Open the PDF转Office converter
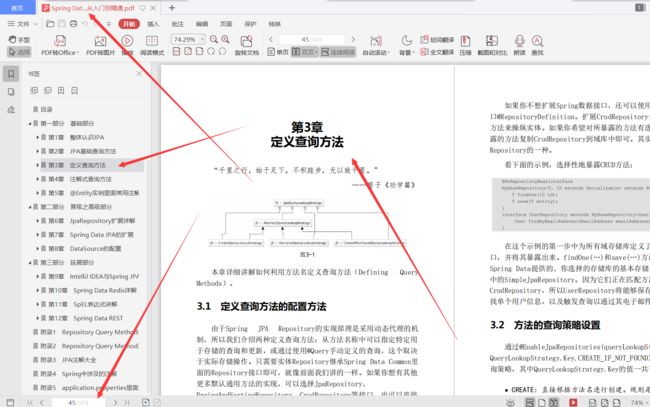Viewport: 650px width, 407px height. [x=60, y=46]
